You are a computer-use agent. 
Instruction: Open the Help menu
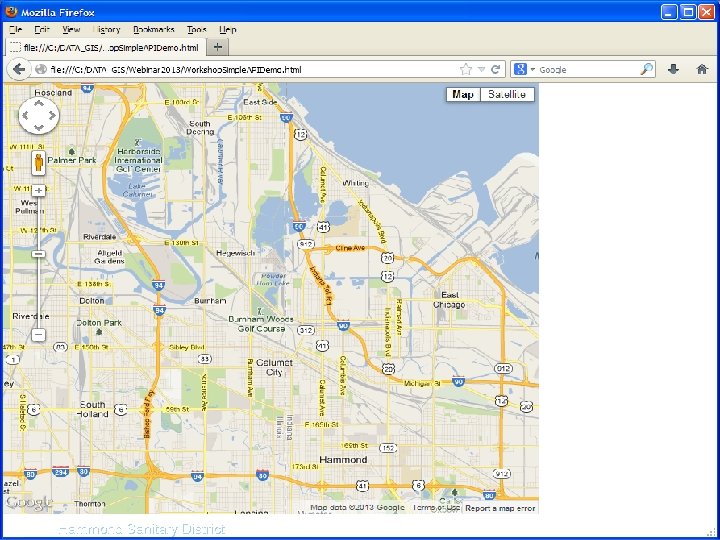(228, 29)
